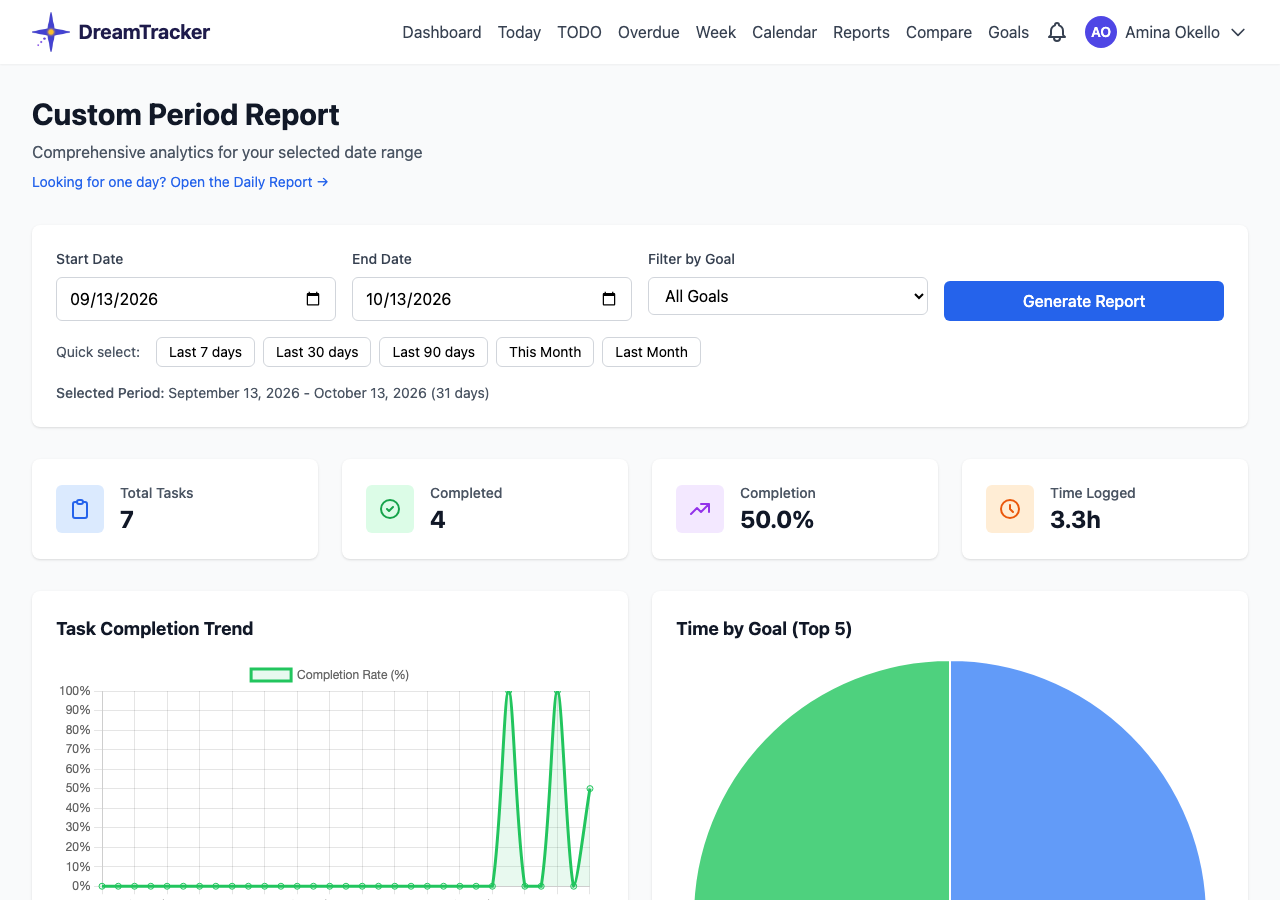Open the End Date calendar picker icon

click(609, 299)
